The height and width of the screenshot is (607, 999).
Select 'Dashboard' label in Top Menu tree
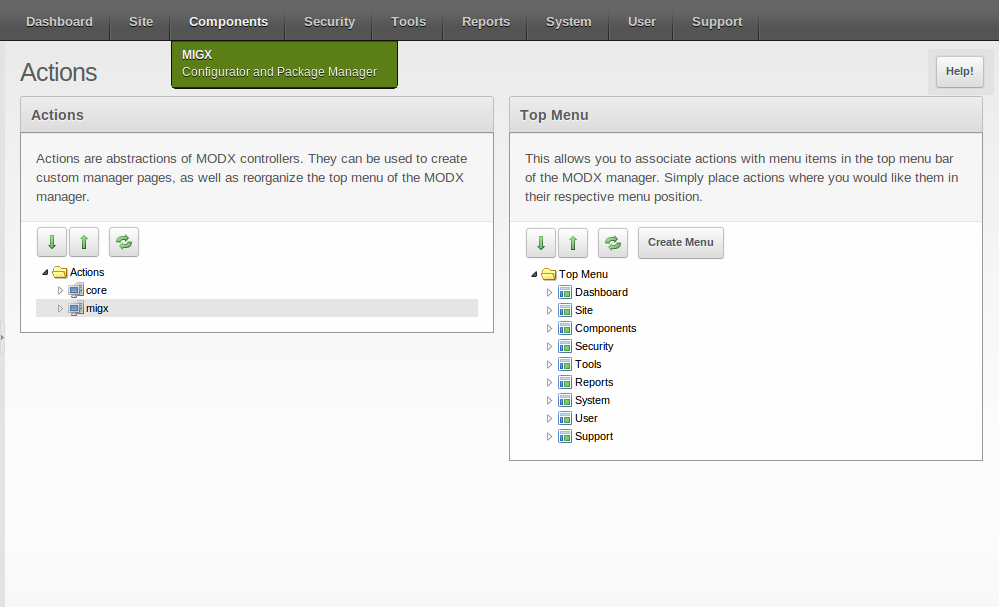click(601, 292)
